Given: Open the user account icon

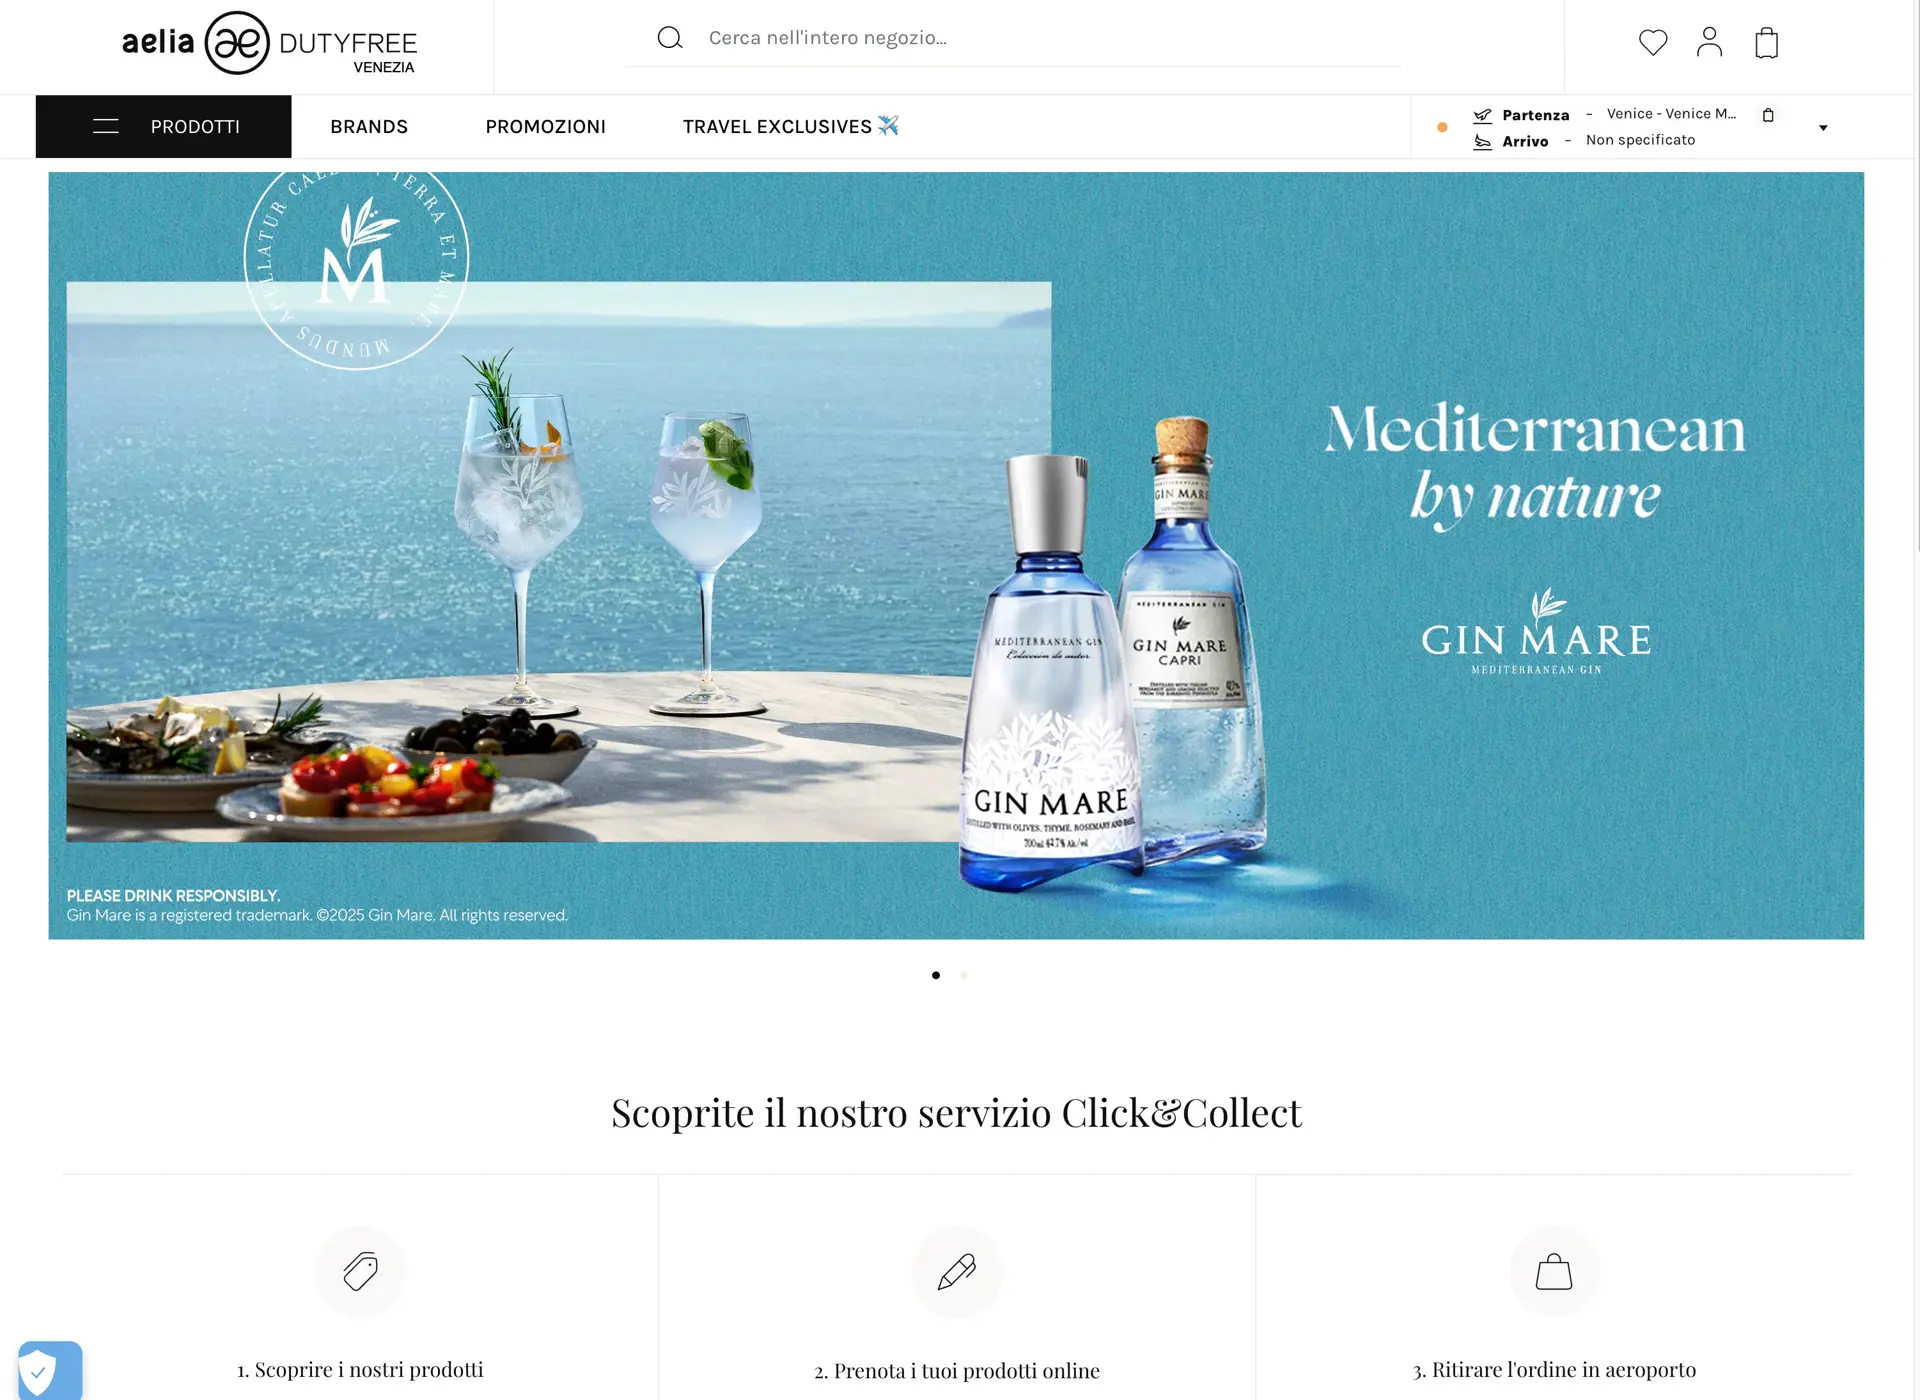Looking at the screenshot, I should pyautogui.click(x=1709, y=42).
